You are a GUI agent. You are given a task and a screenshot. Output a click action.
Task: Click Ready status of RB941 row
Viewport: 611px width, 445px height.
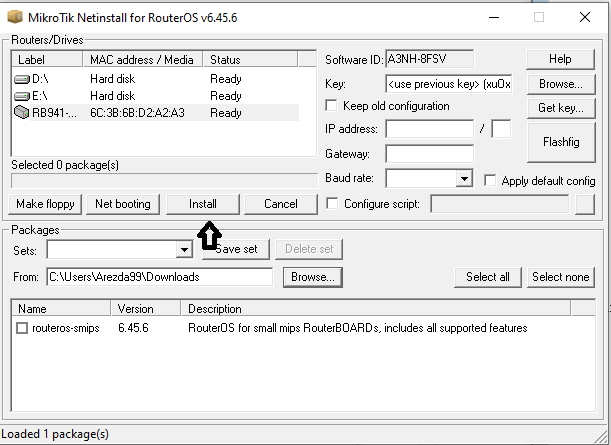point(226,113)
